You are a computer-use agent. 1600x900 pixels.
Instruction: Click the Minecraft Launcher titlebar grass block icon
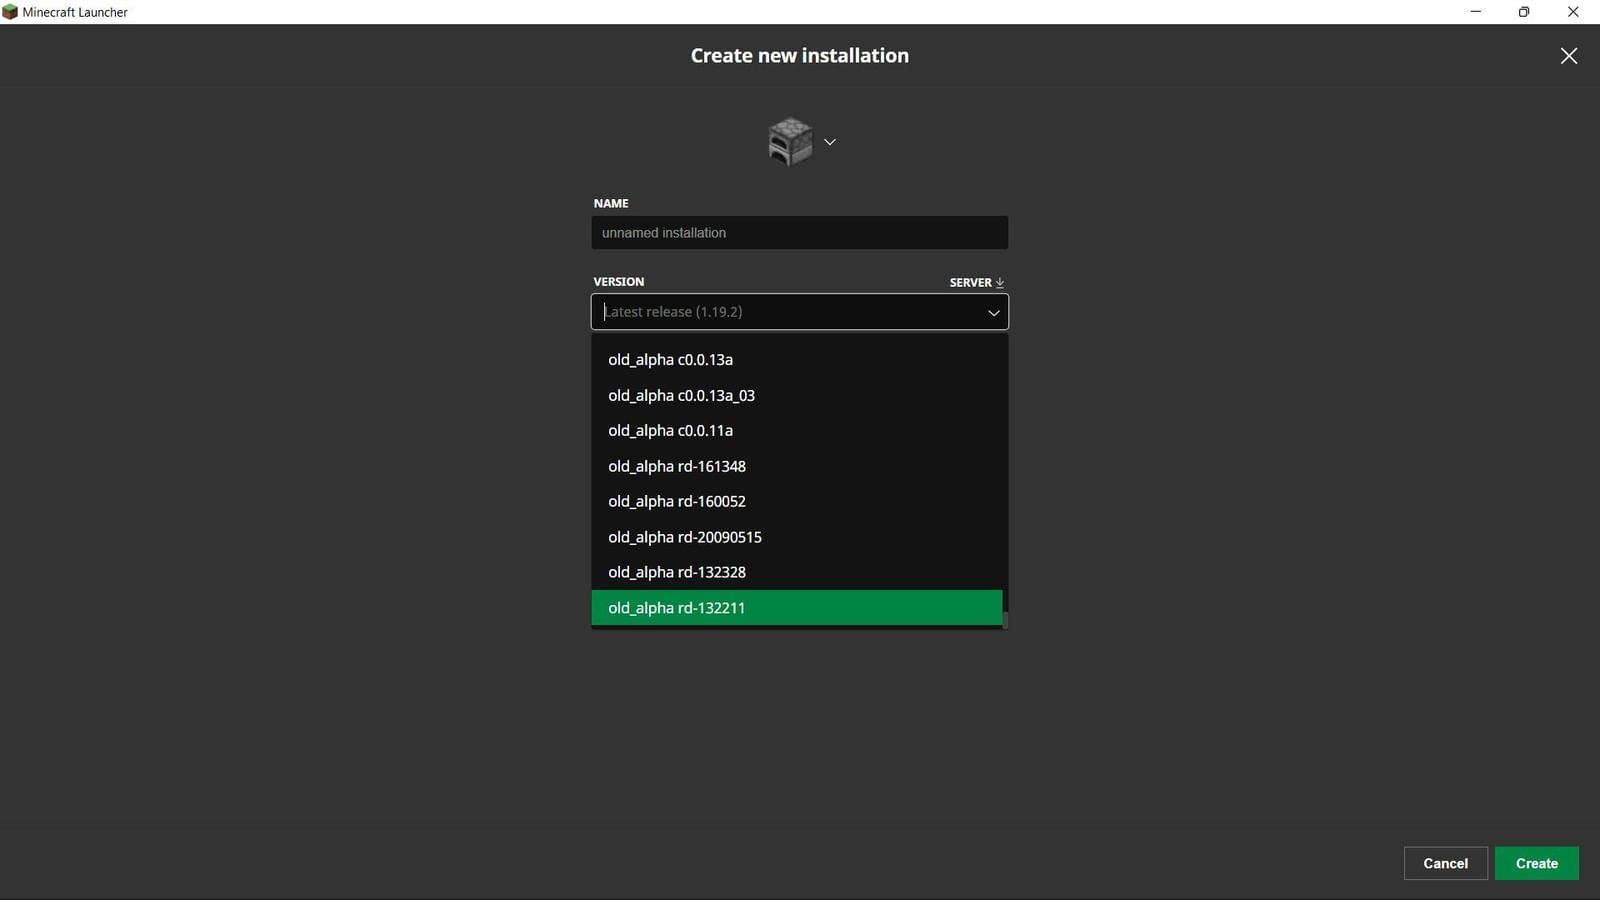tap(11, 11)
